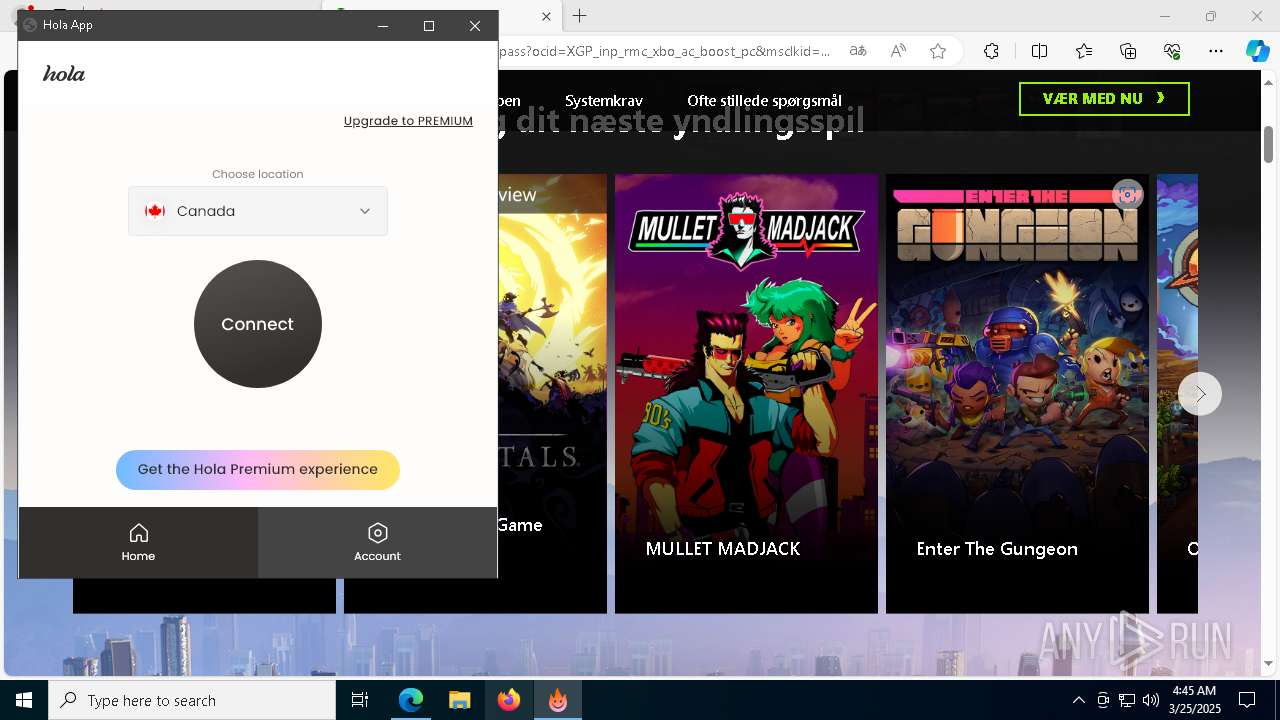Click the network tray icon
The image size is (1280, 720).
1127,700
